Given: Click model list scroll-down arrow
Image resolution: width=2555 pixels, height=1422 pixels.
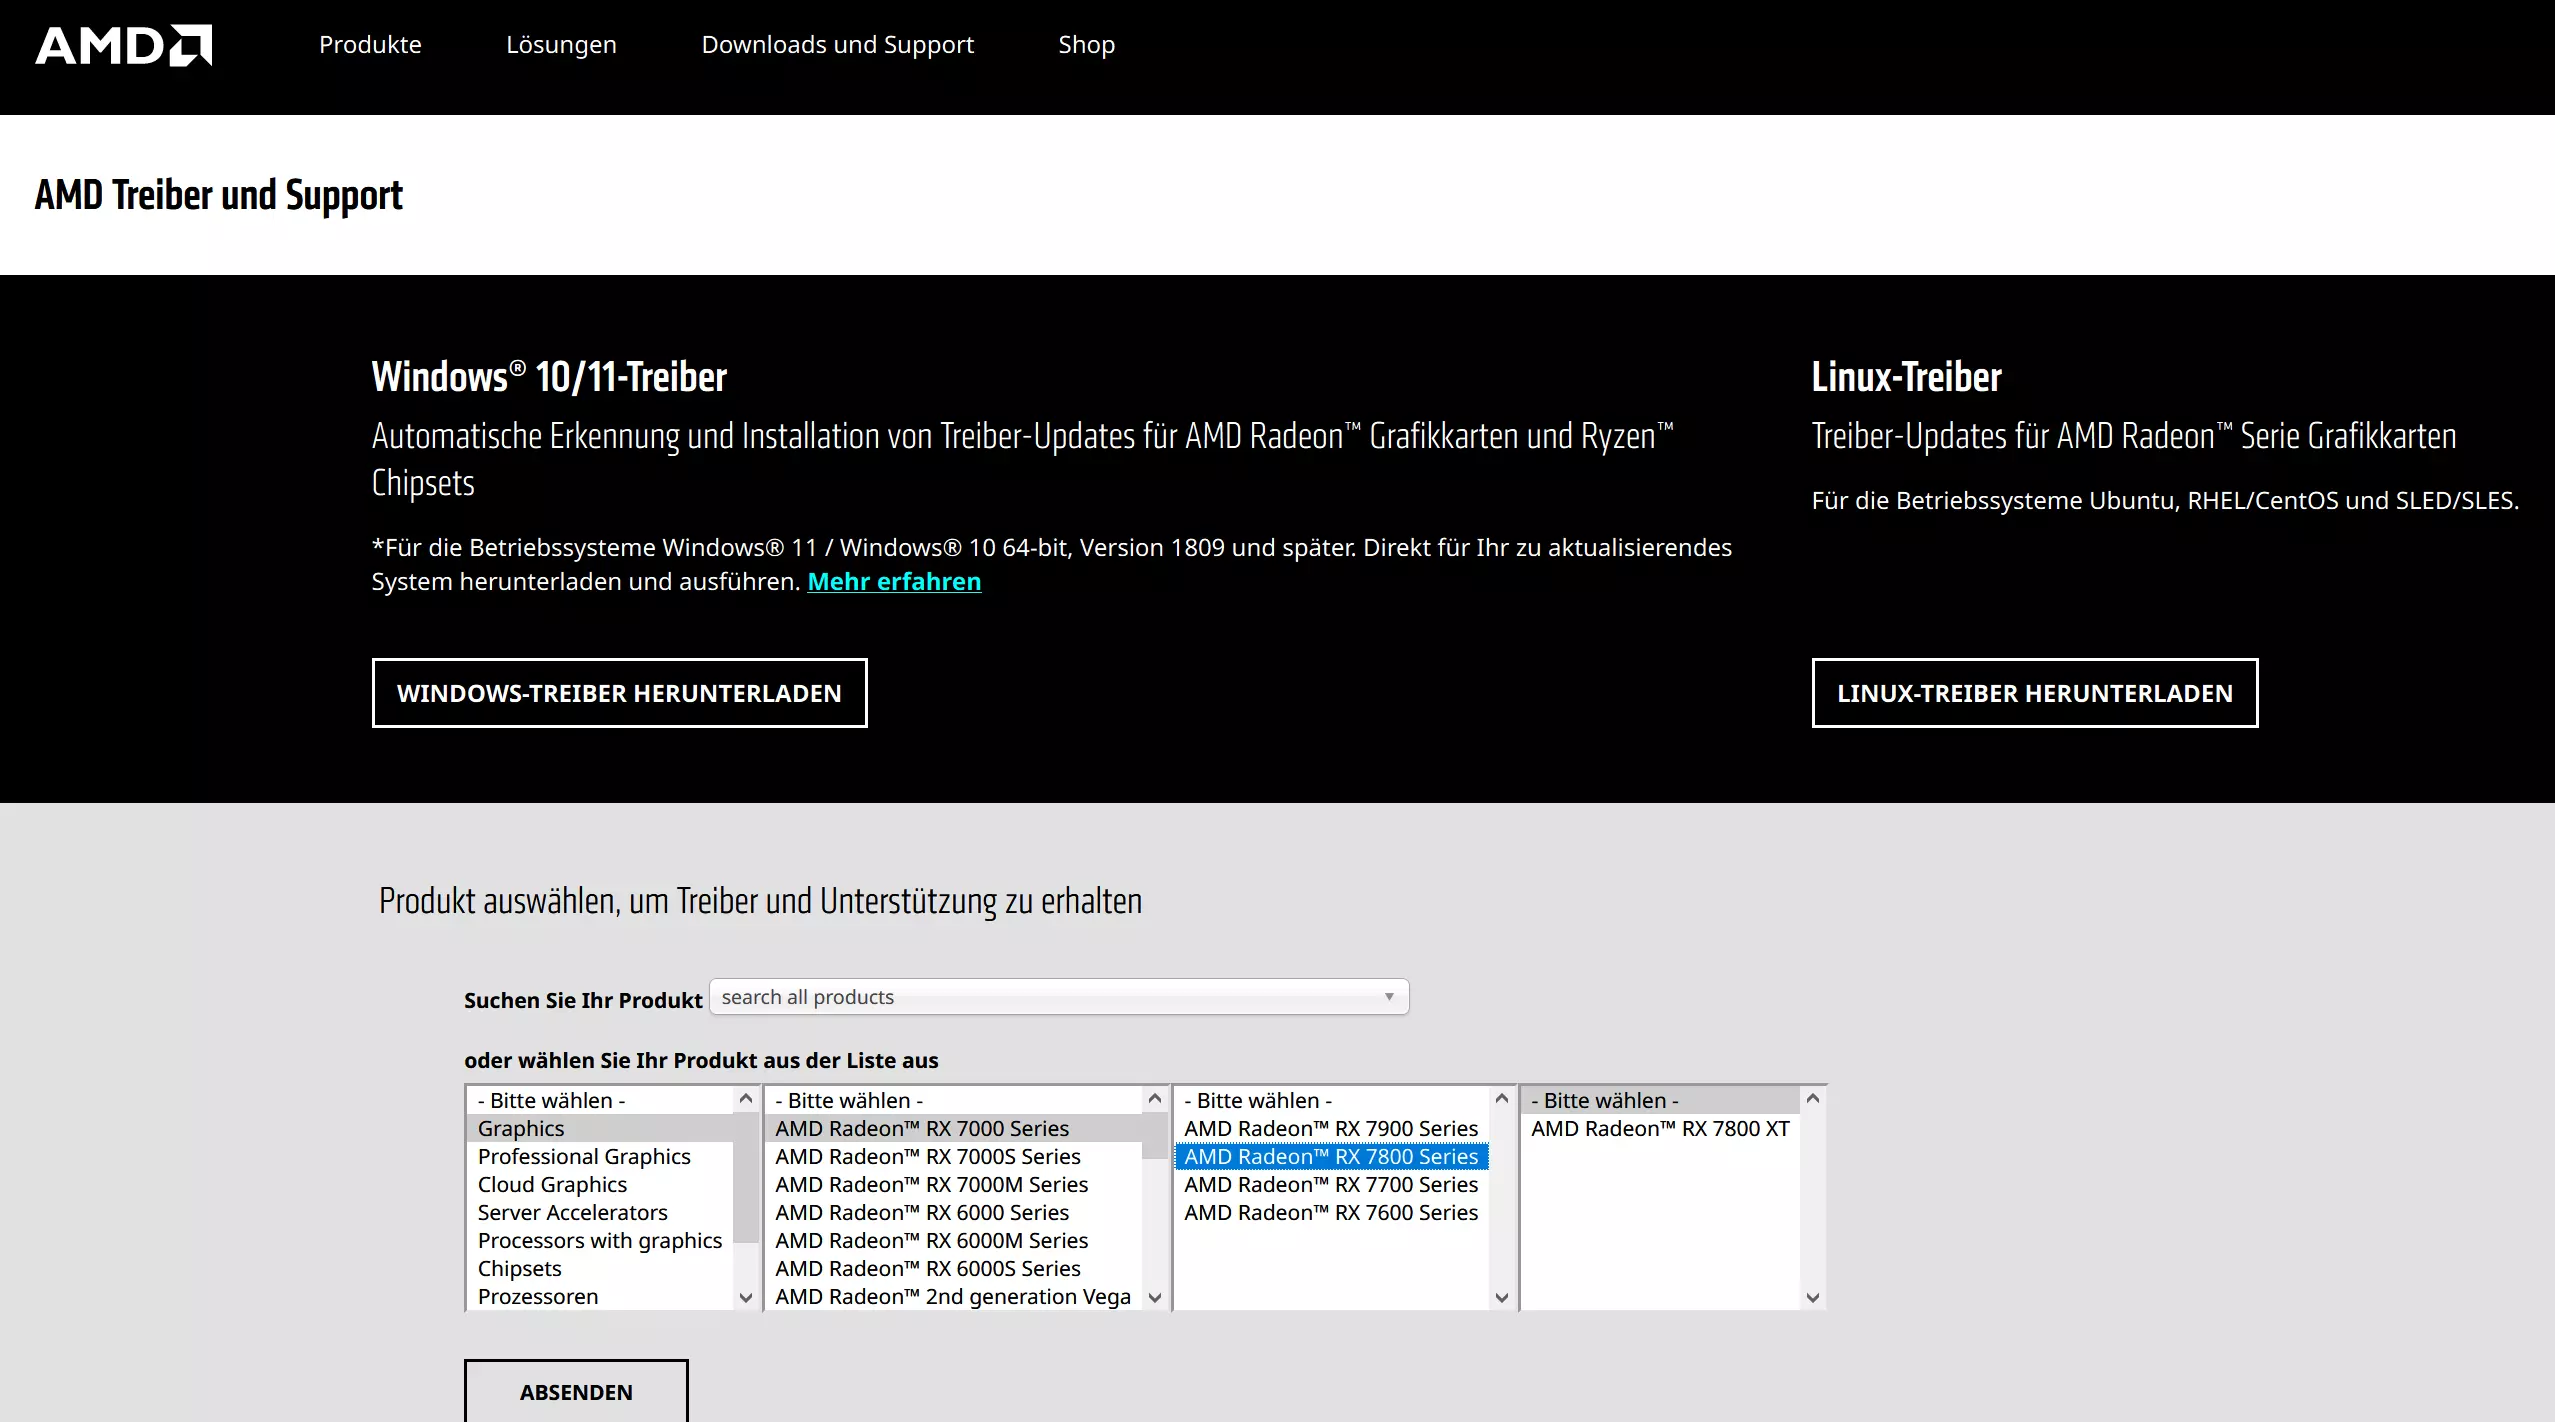Looking at the screenshot, I should coord(1813,1297).
